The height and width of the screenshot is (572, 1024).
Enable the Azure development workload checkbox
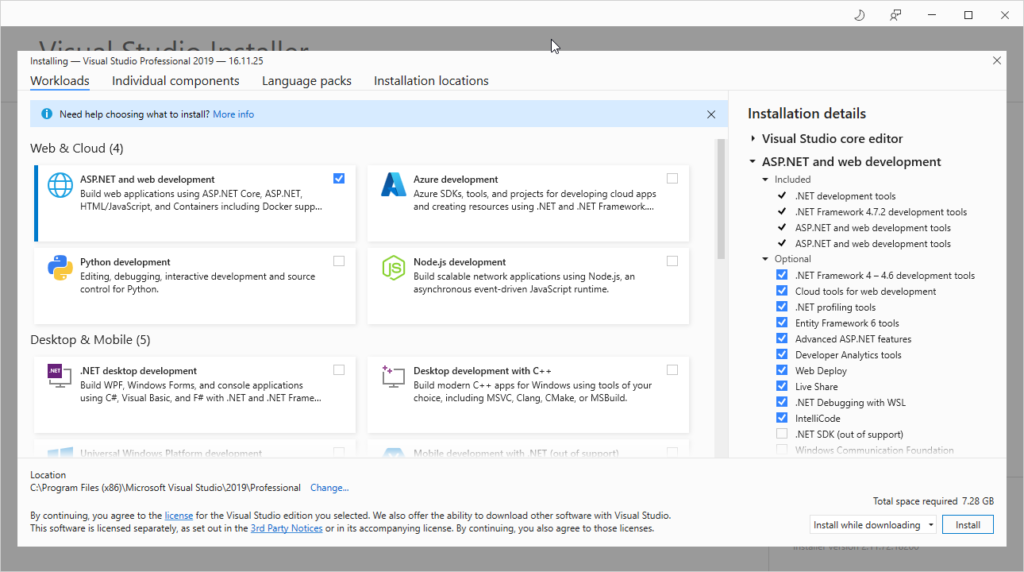[x=672, y=178]
